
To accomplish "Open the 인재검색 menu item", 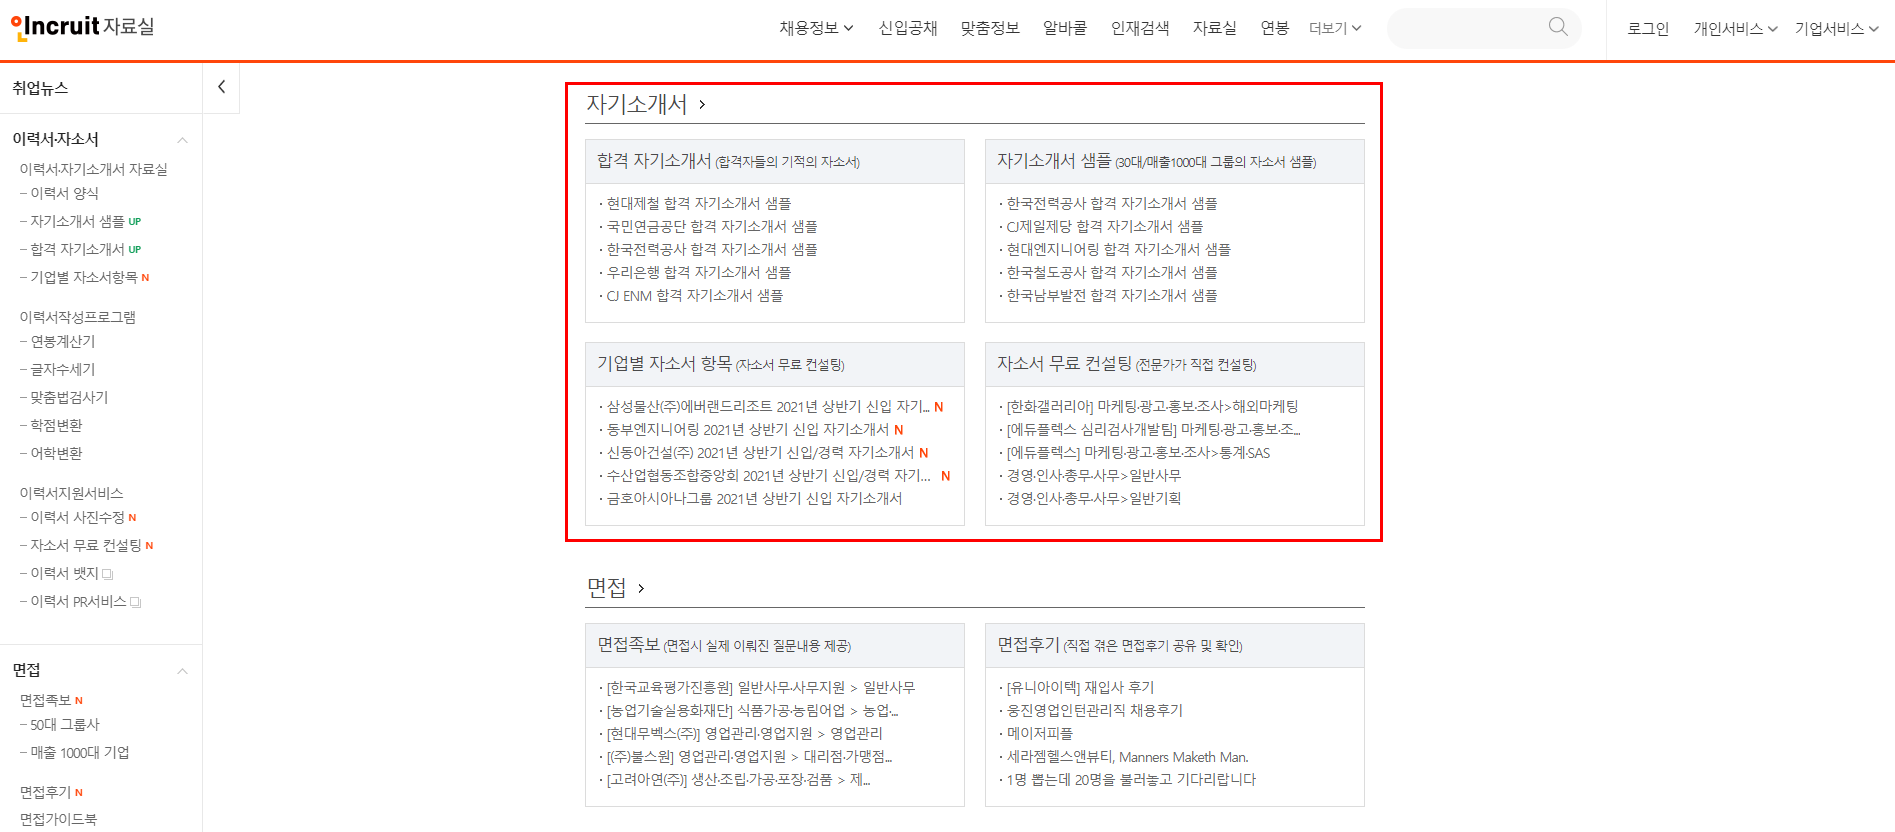I will pos(1140,28).
